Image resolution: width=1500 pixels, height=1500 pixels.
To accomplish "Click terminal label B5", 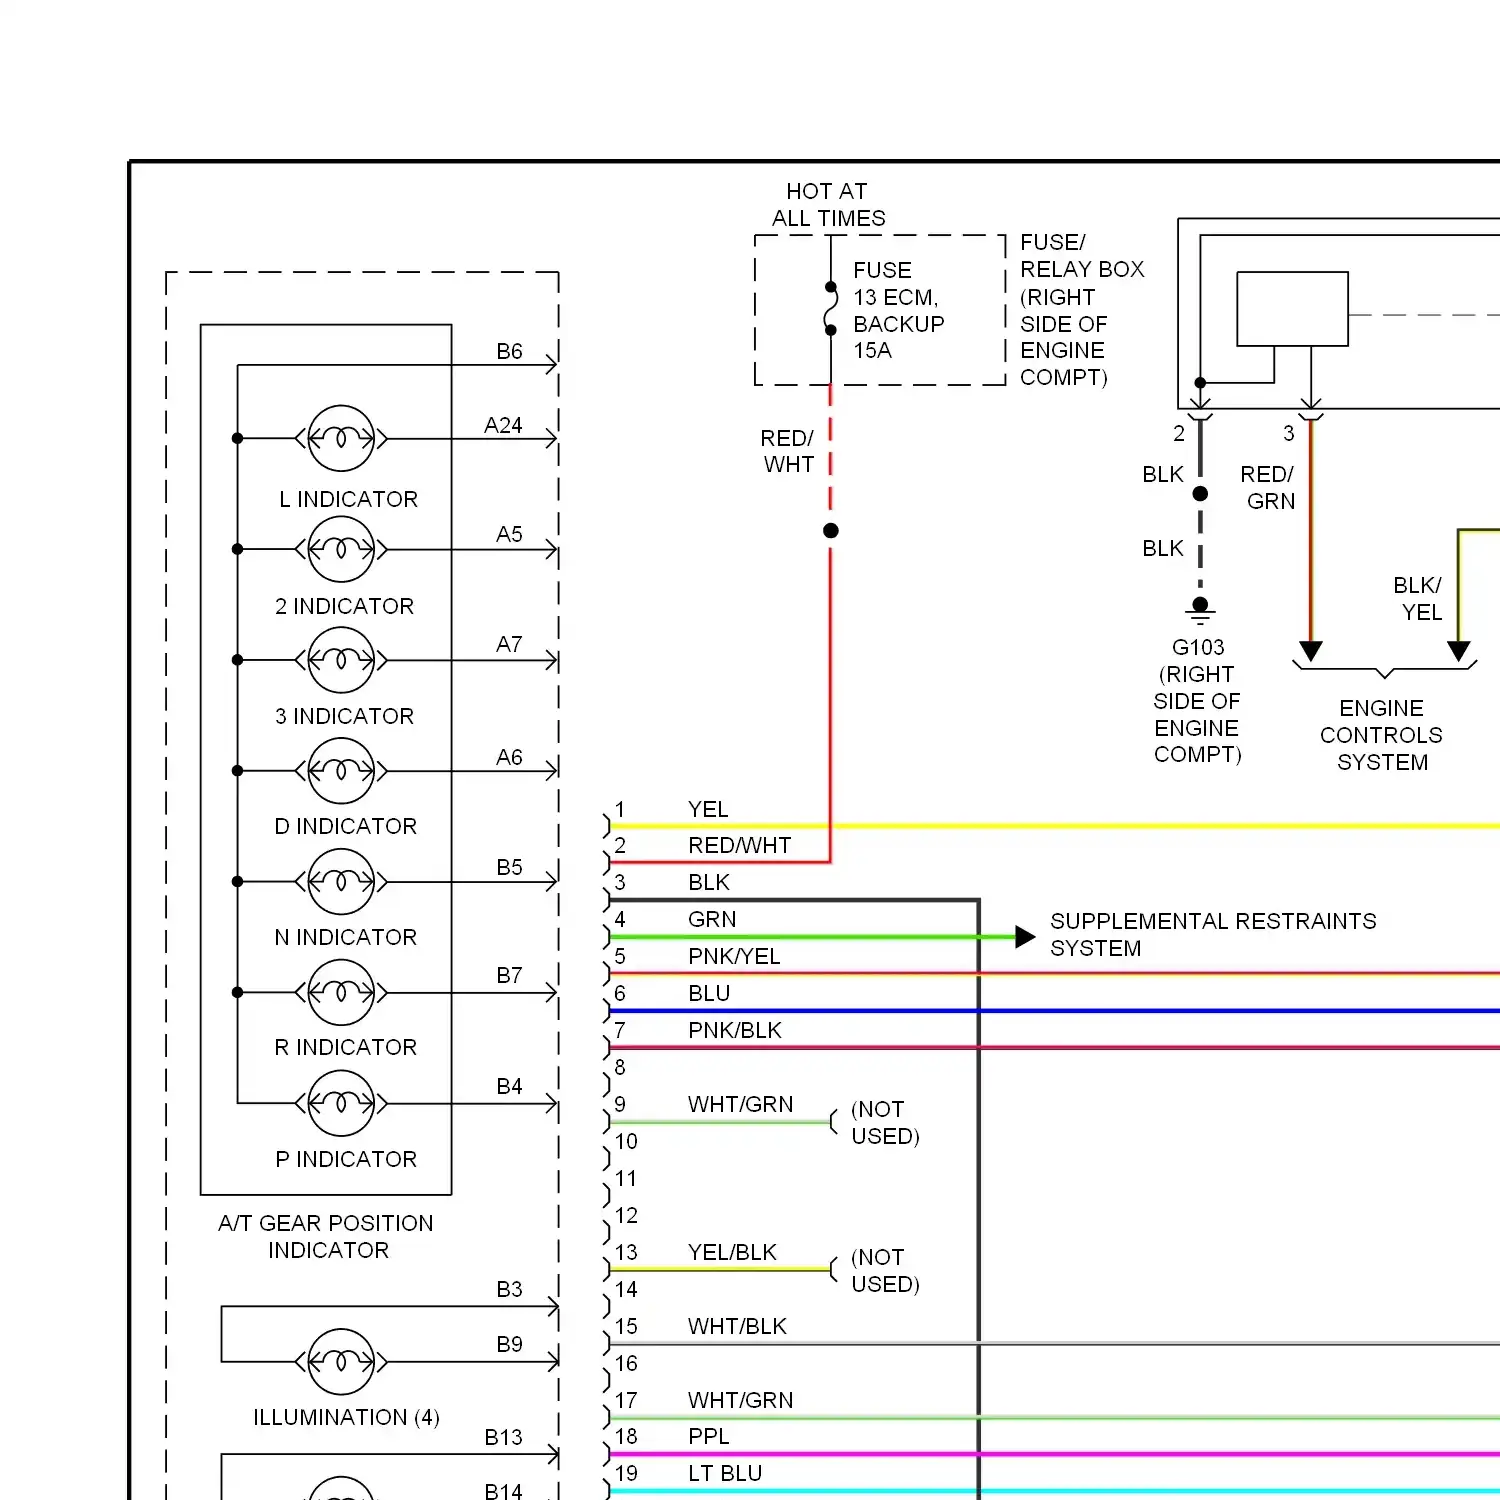I will click(509, 867).
